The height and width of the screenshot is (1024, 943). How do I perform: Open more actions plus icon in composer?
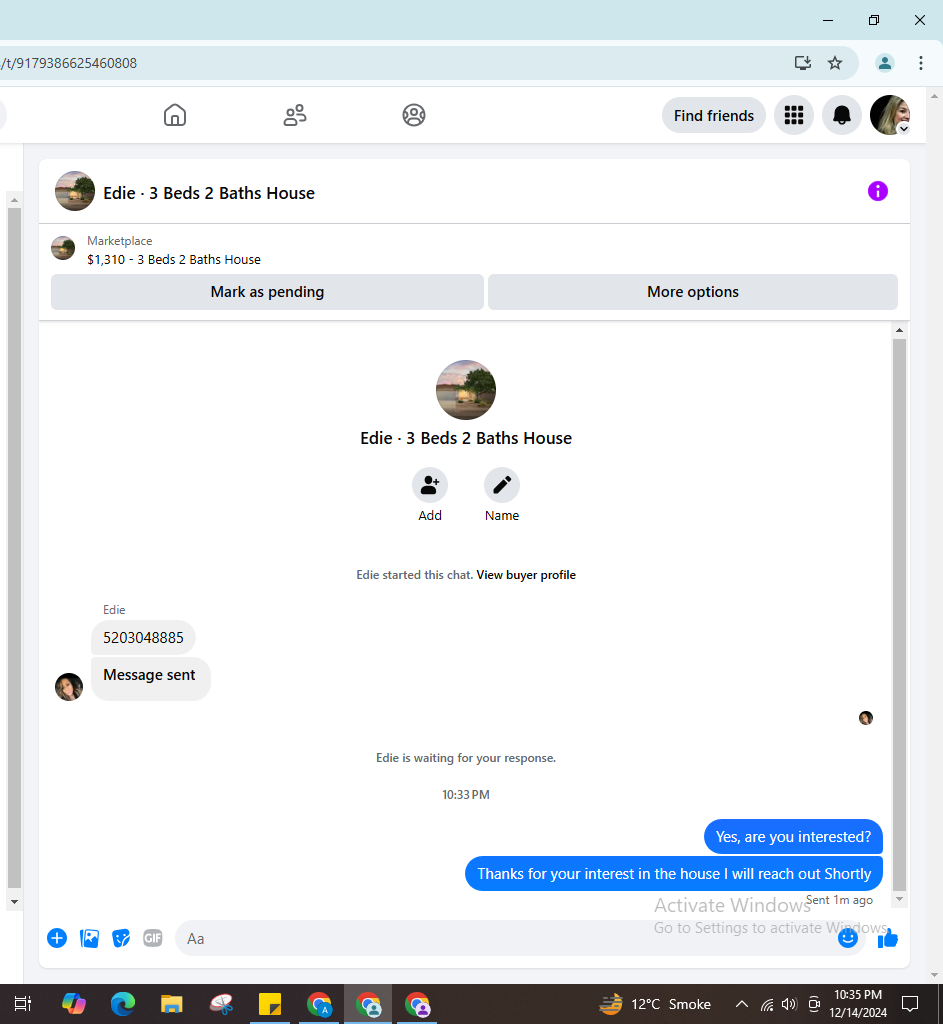click(x=57, y=938)
